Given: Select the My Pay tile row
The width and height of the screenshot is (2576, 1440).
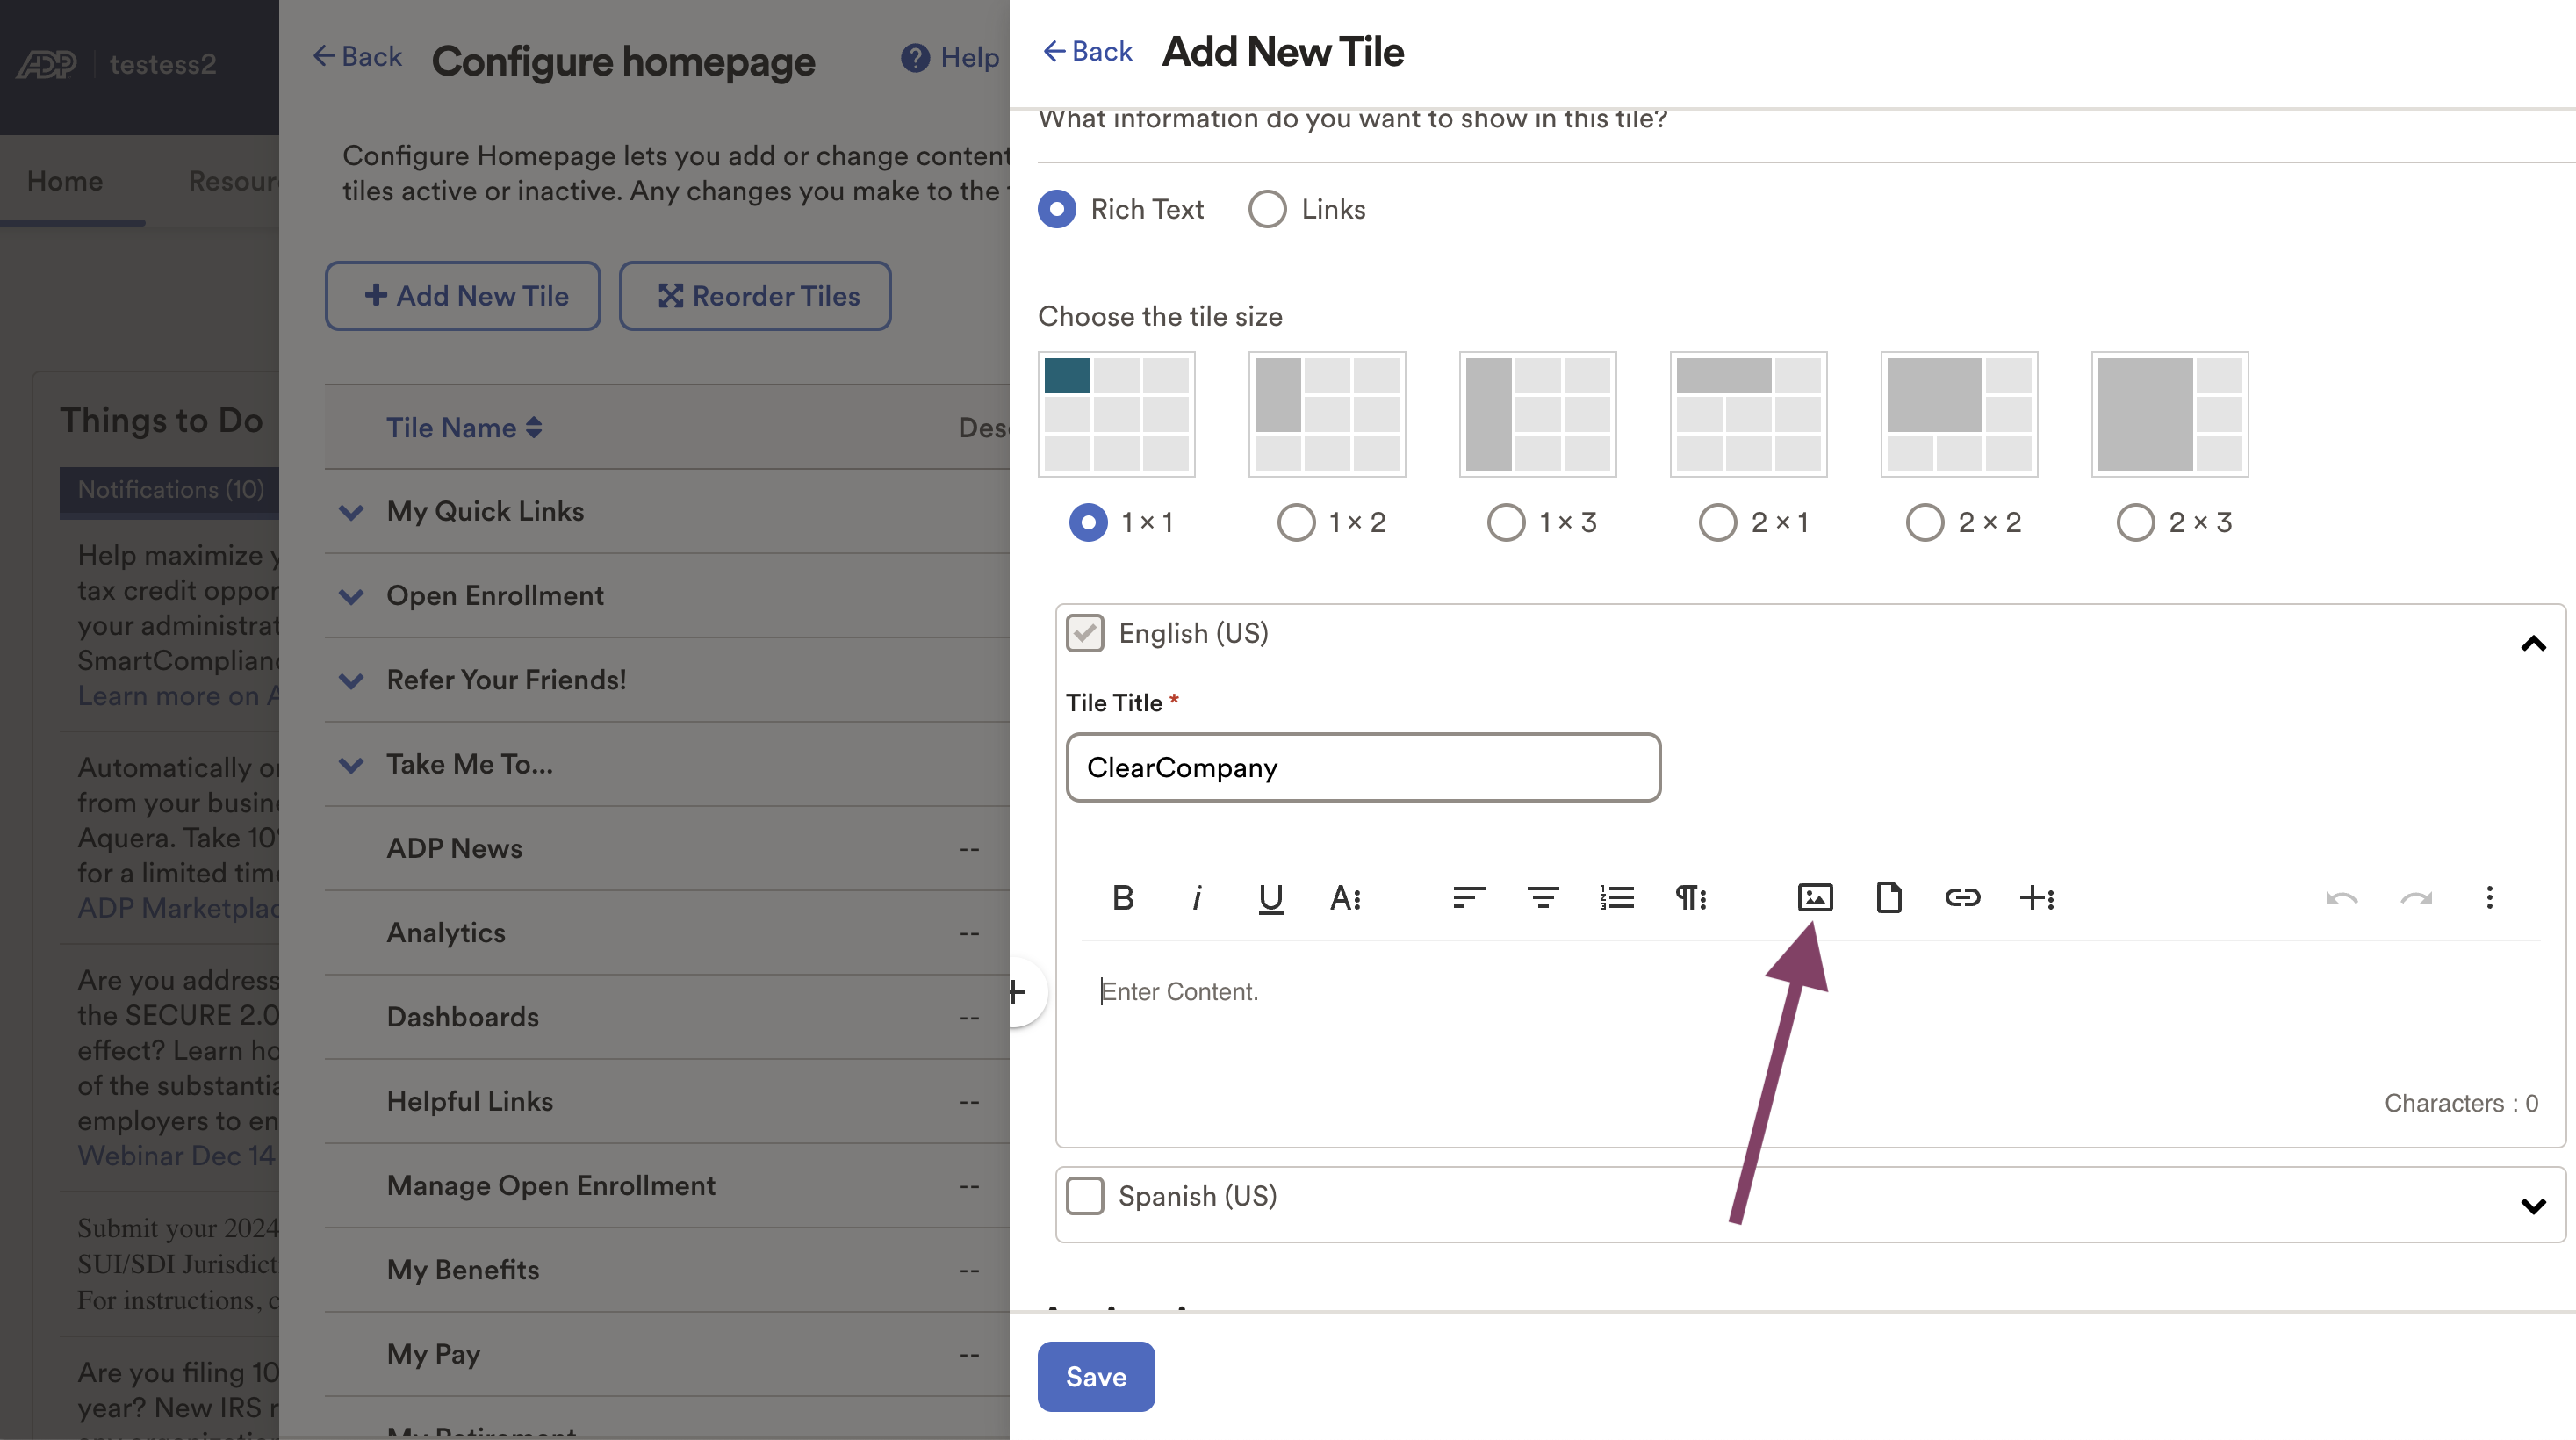Looking at the screenshot, I should click(x=667, y=1354).
